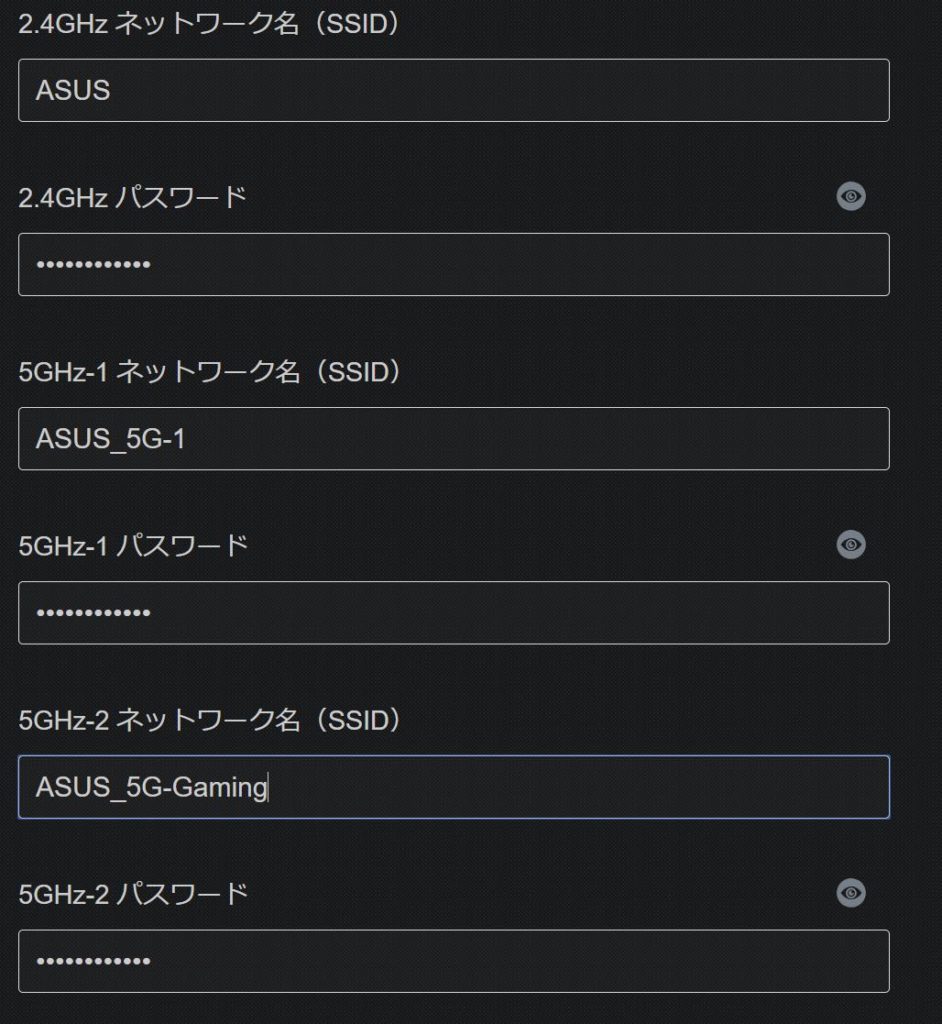Activate the 5GHz-2 password field

[x=453, y=961]
